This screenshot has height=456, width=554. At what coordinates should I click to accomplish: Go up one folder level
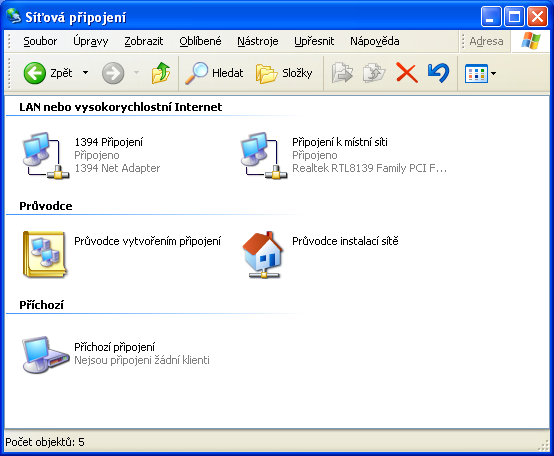coord(161,73)
